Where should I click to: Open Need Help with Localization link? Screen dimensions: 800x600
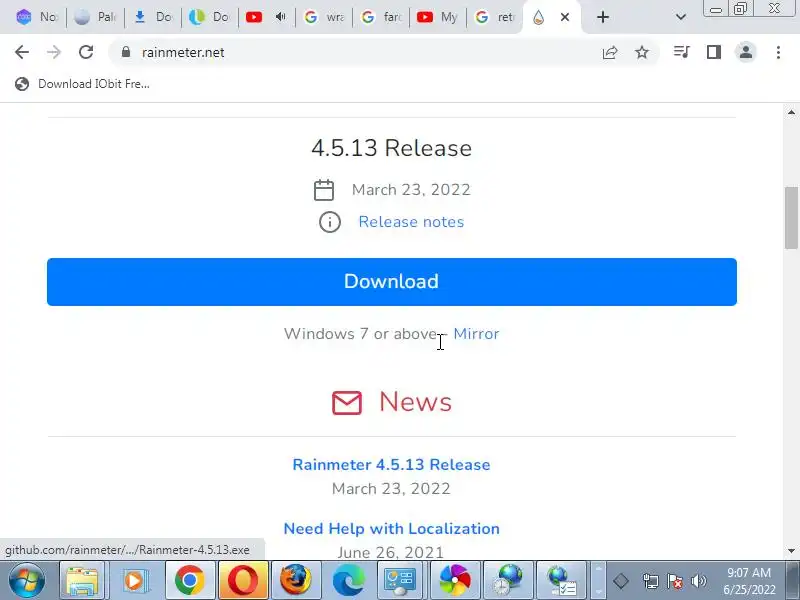tap(391, 529)
